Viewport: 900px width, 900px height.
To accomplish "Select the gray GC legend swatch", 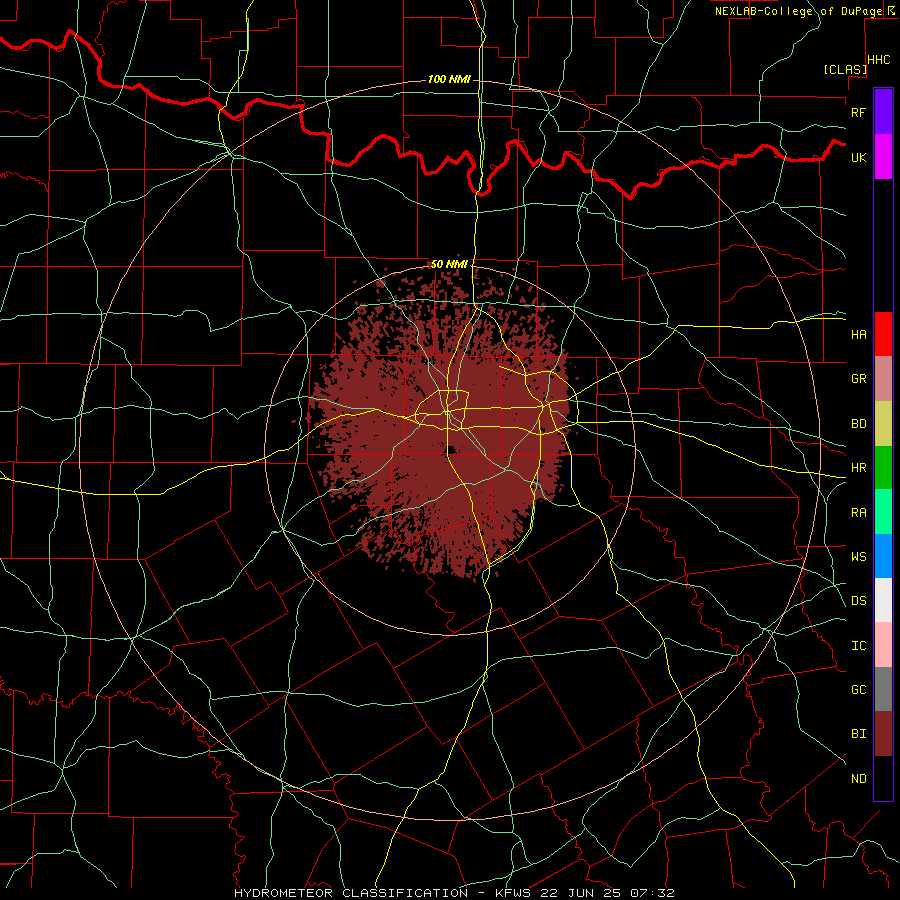I will point(883,689).
